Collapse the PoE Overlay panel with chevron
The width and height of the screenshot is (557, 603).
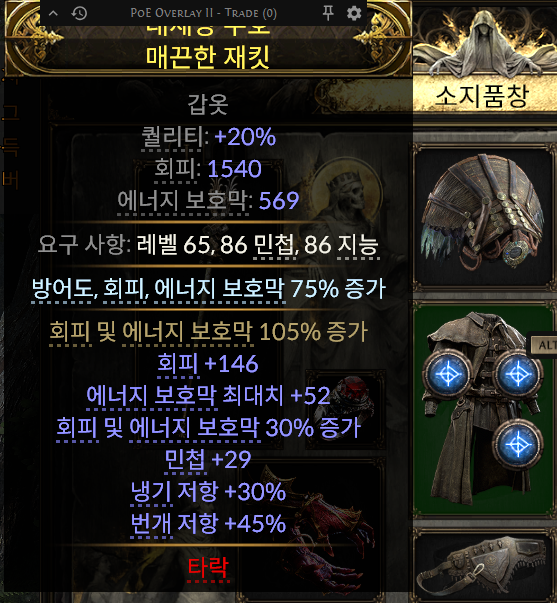coord(53,13)
